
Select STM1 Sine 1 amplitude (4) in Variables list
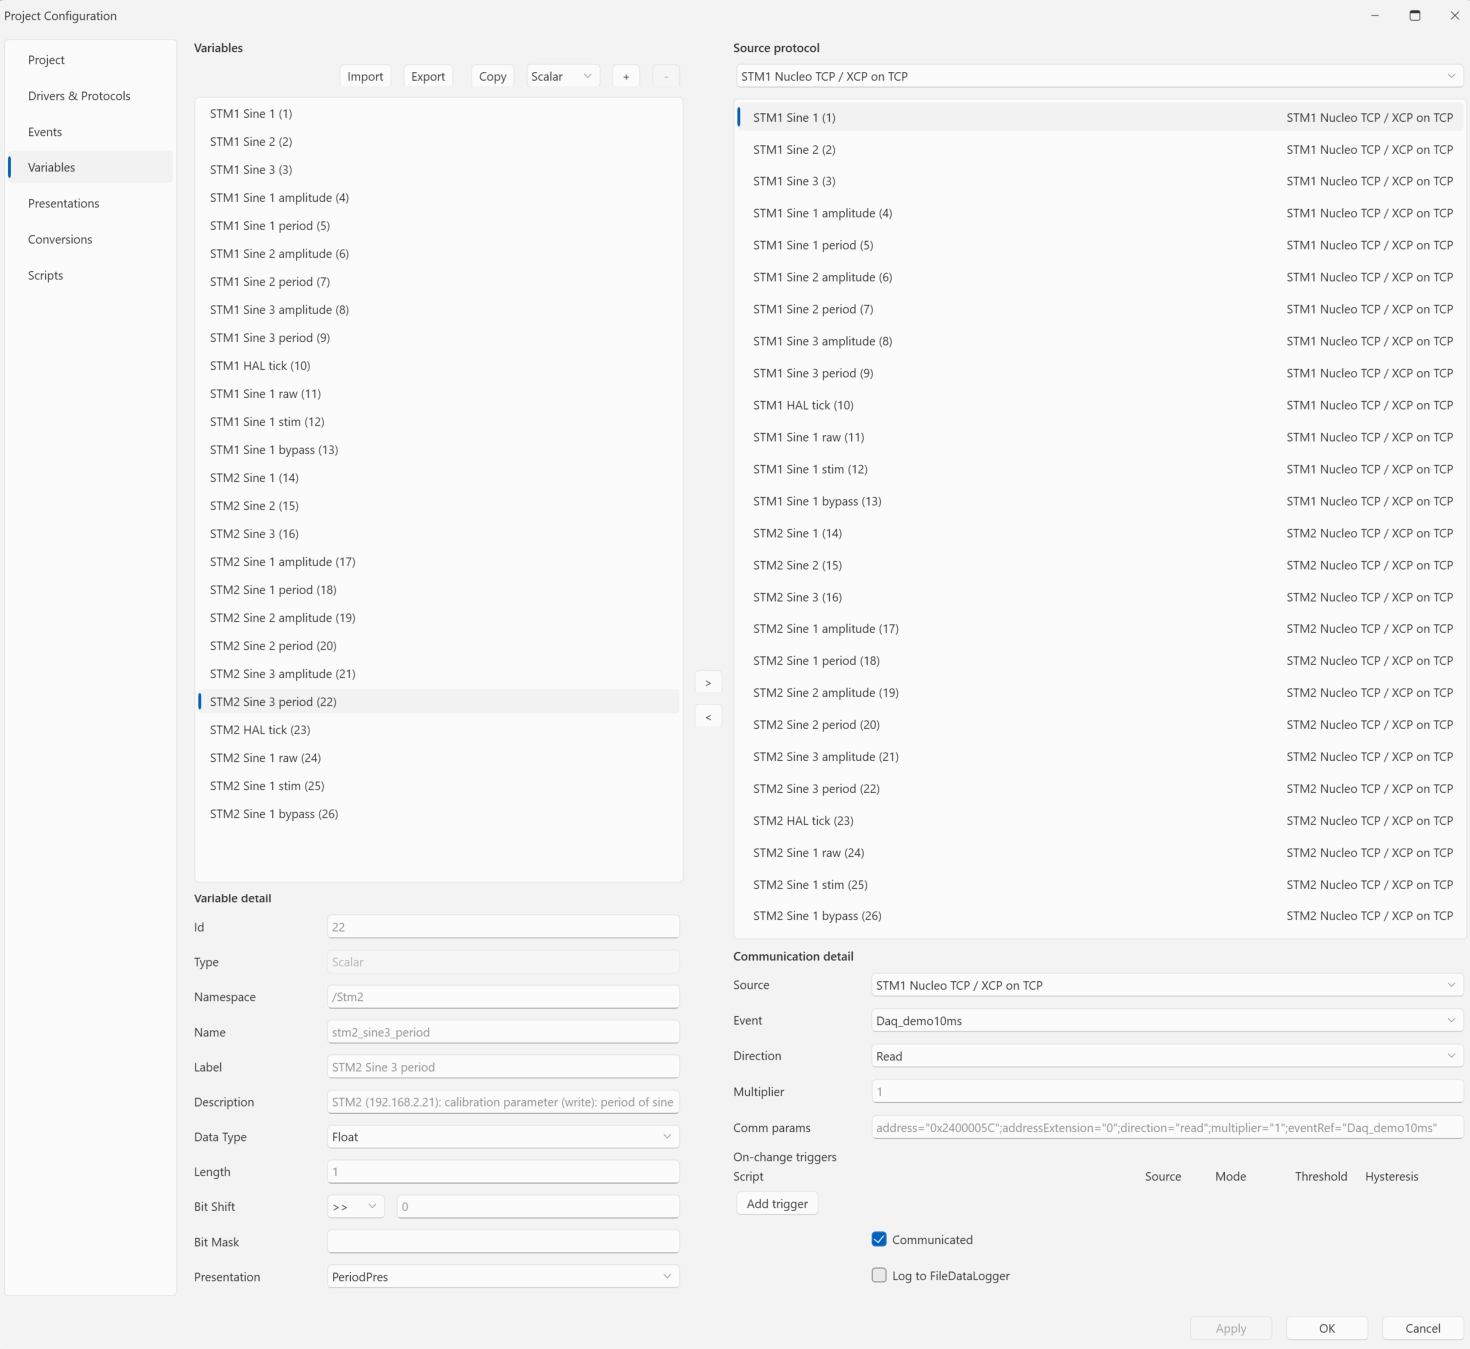(x=439, y=198)
